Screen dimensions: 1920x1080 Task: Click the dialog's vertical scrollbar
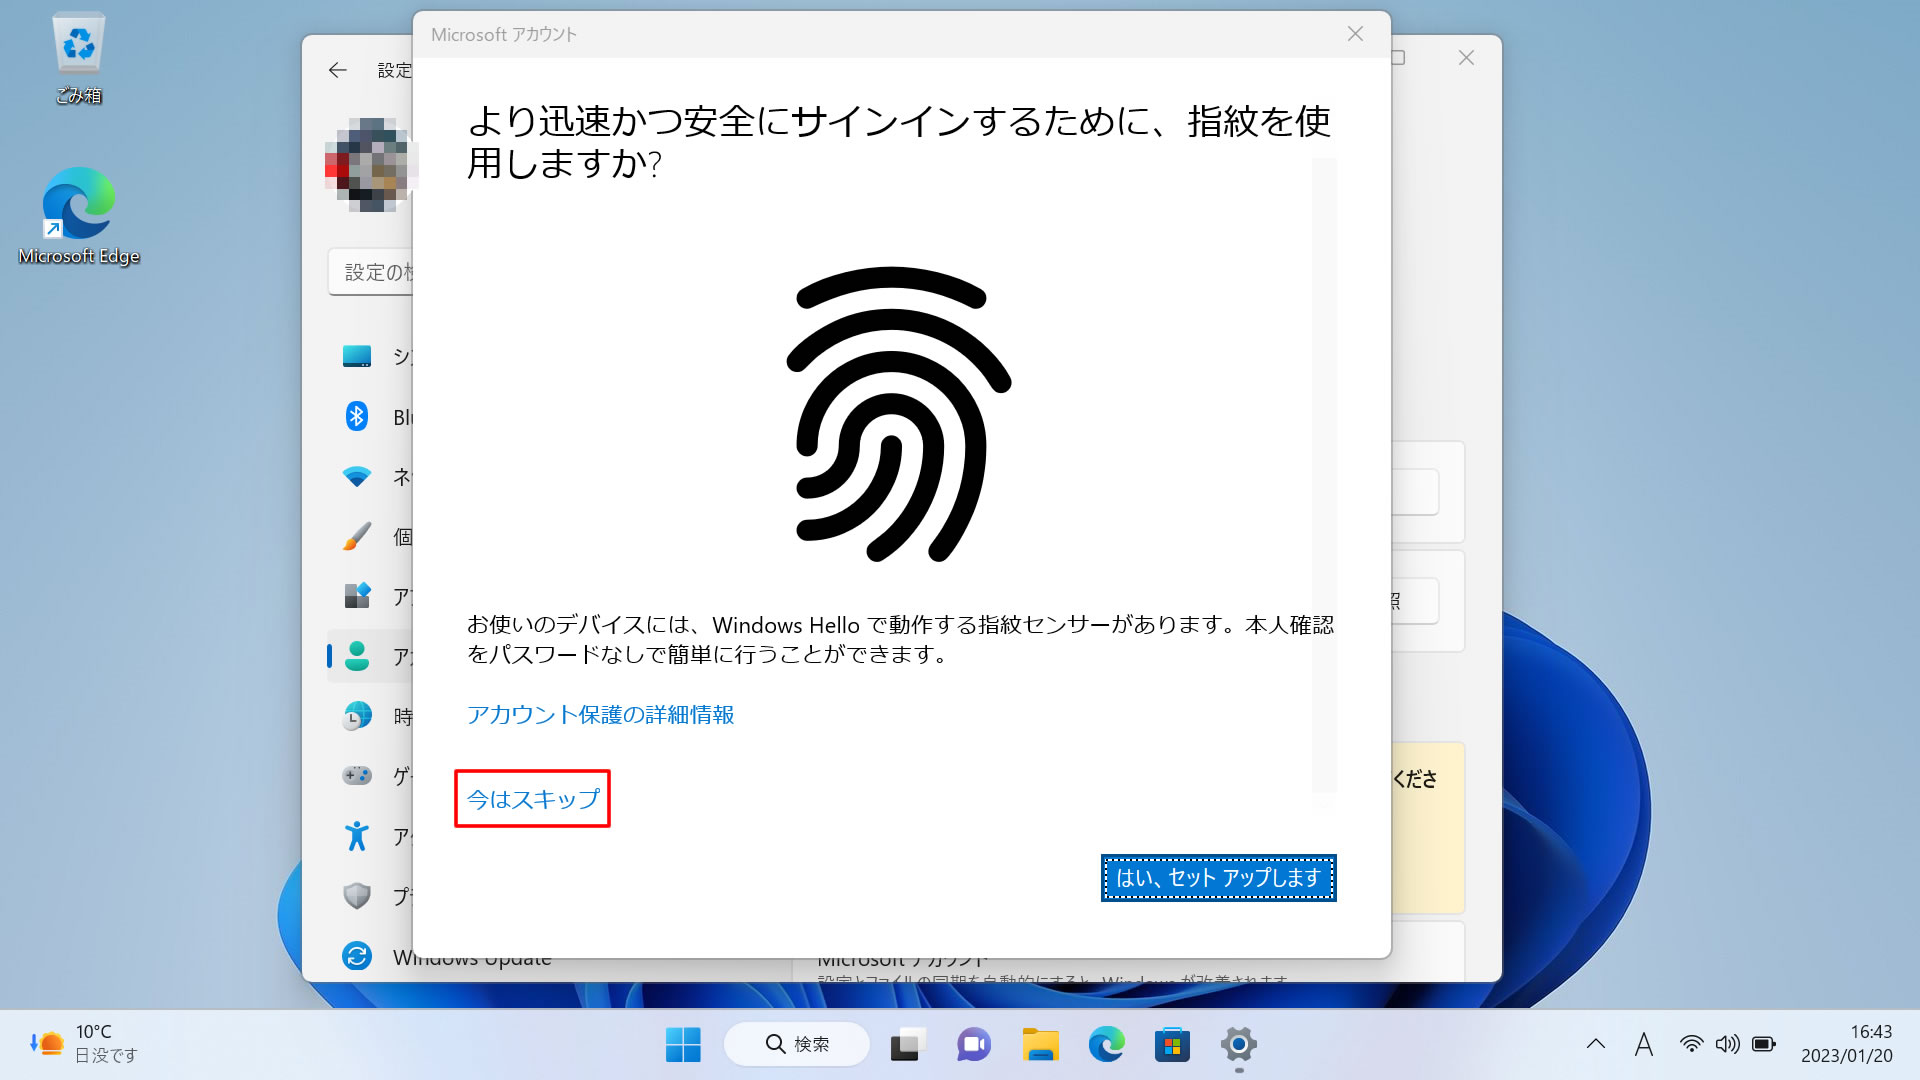1324,476
